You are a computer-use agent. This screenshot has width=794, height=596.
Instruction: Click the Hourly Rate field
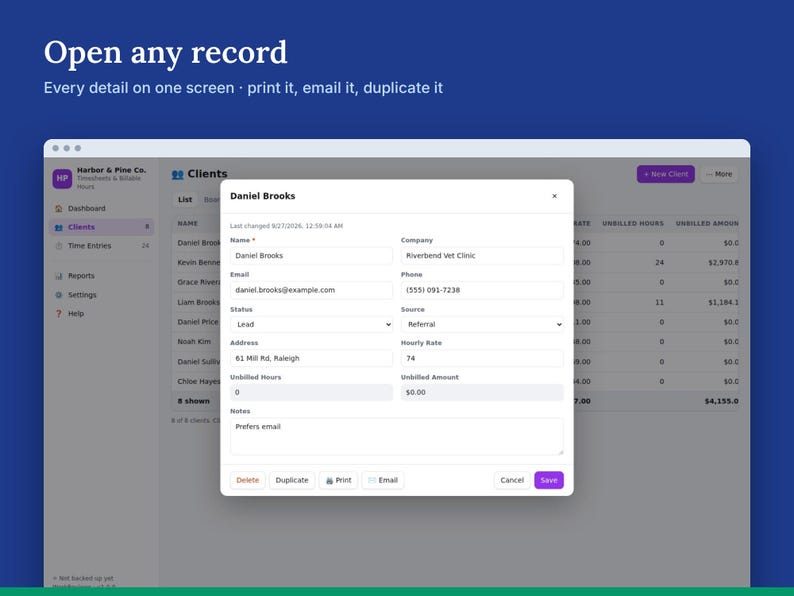pyautogui.click(x=482, y=358)
